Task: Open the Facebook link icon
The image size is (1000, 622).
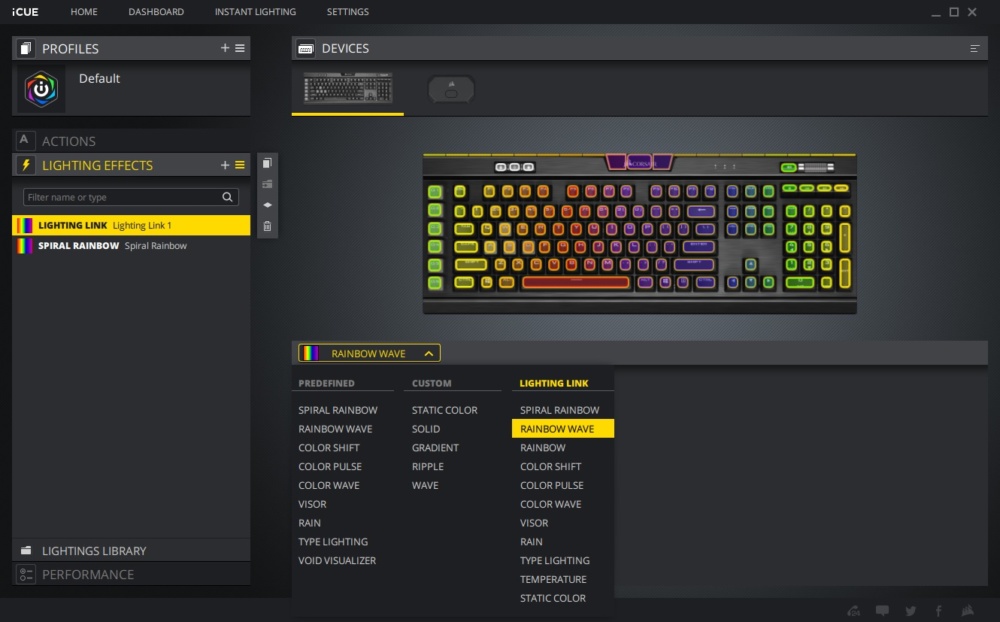Action: (938, 611)
